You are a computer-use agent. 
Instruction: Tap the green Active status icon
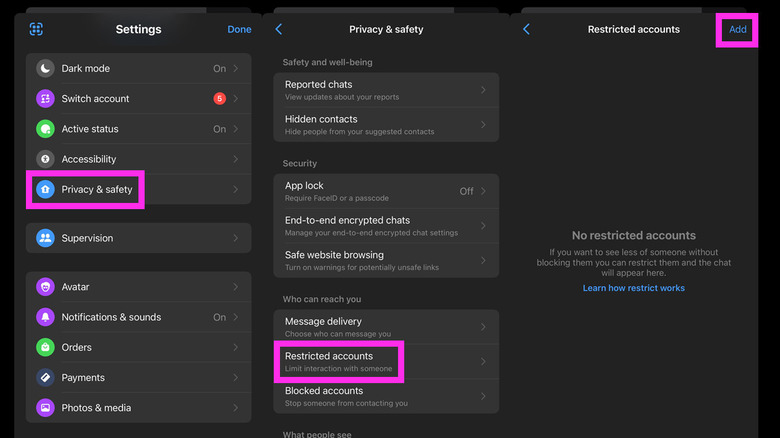point(45,129)
